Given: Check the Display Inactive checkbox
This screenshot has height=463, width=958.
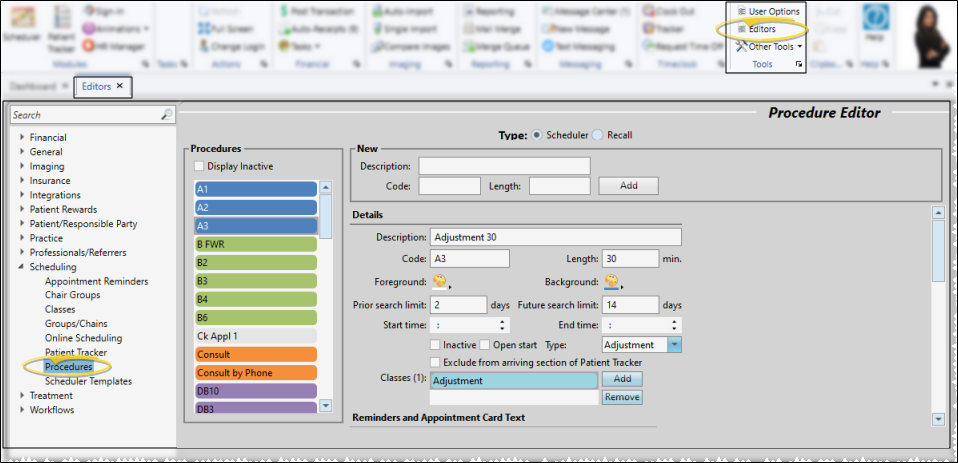Looking at the screenshot, I should coord(199,166).
